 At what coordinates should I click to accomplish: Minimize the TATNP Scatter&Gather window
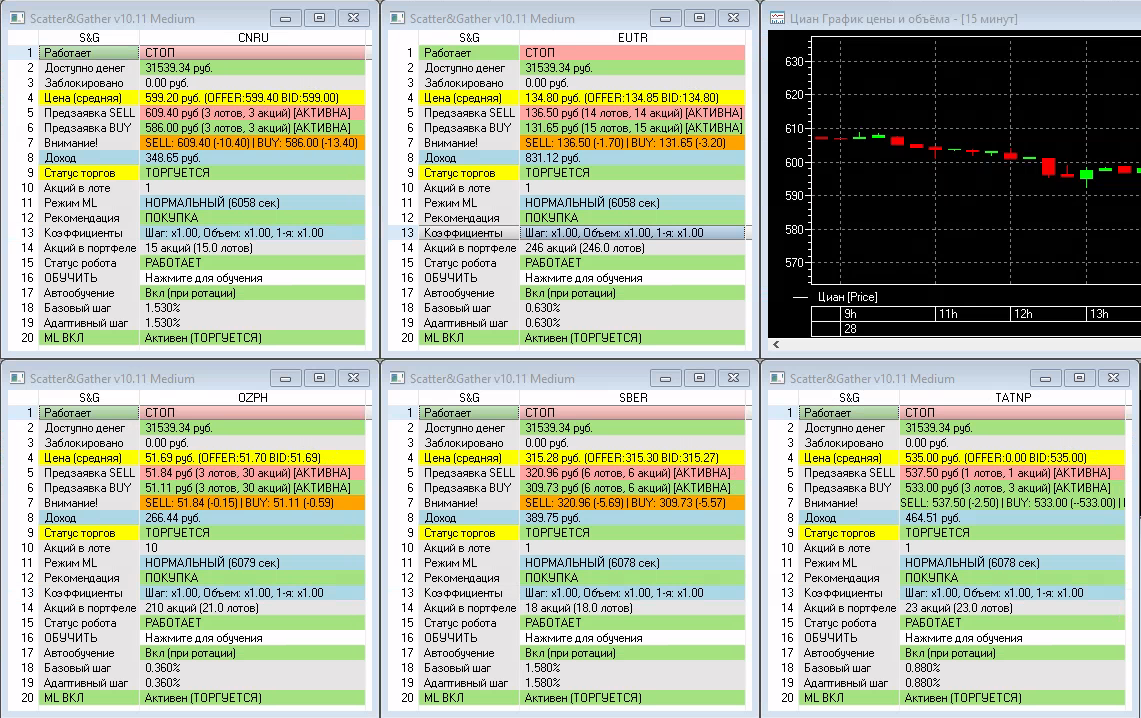pyautogui.click(x=1046, y=378)
